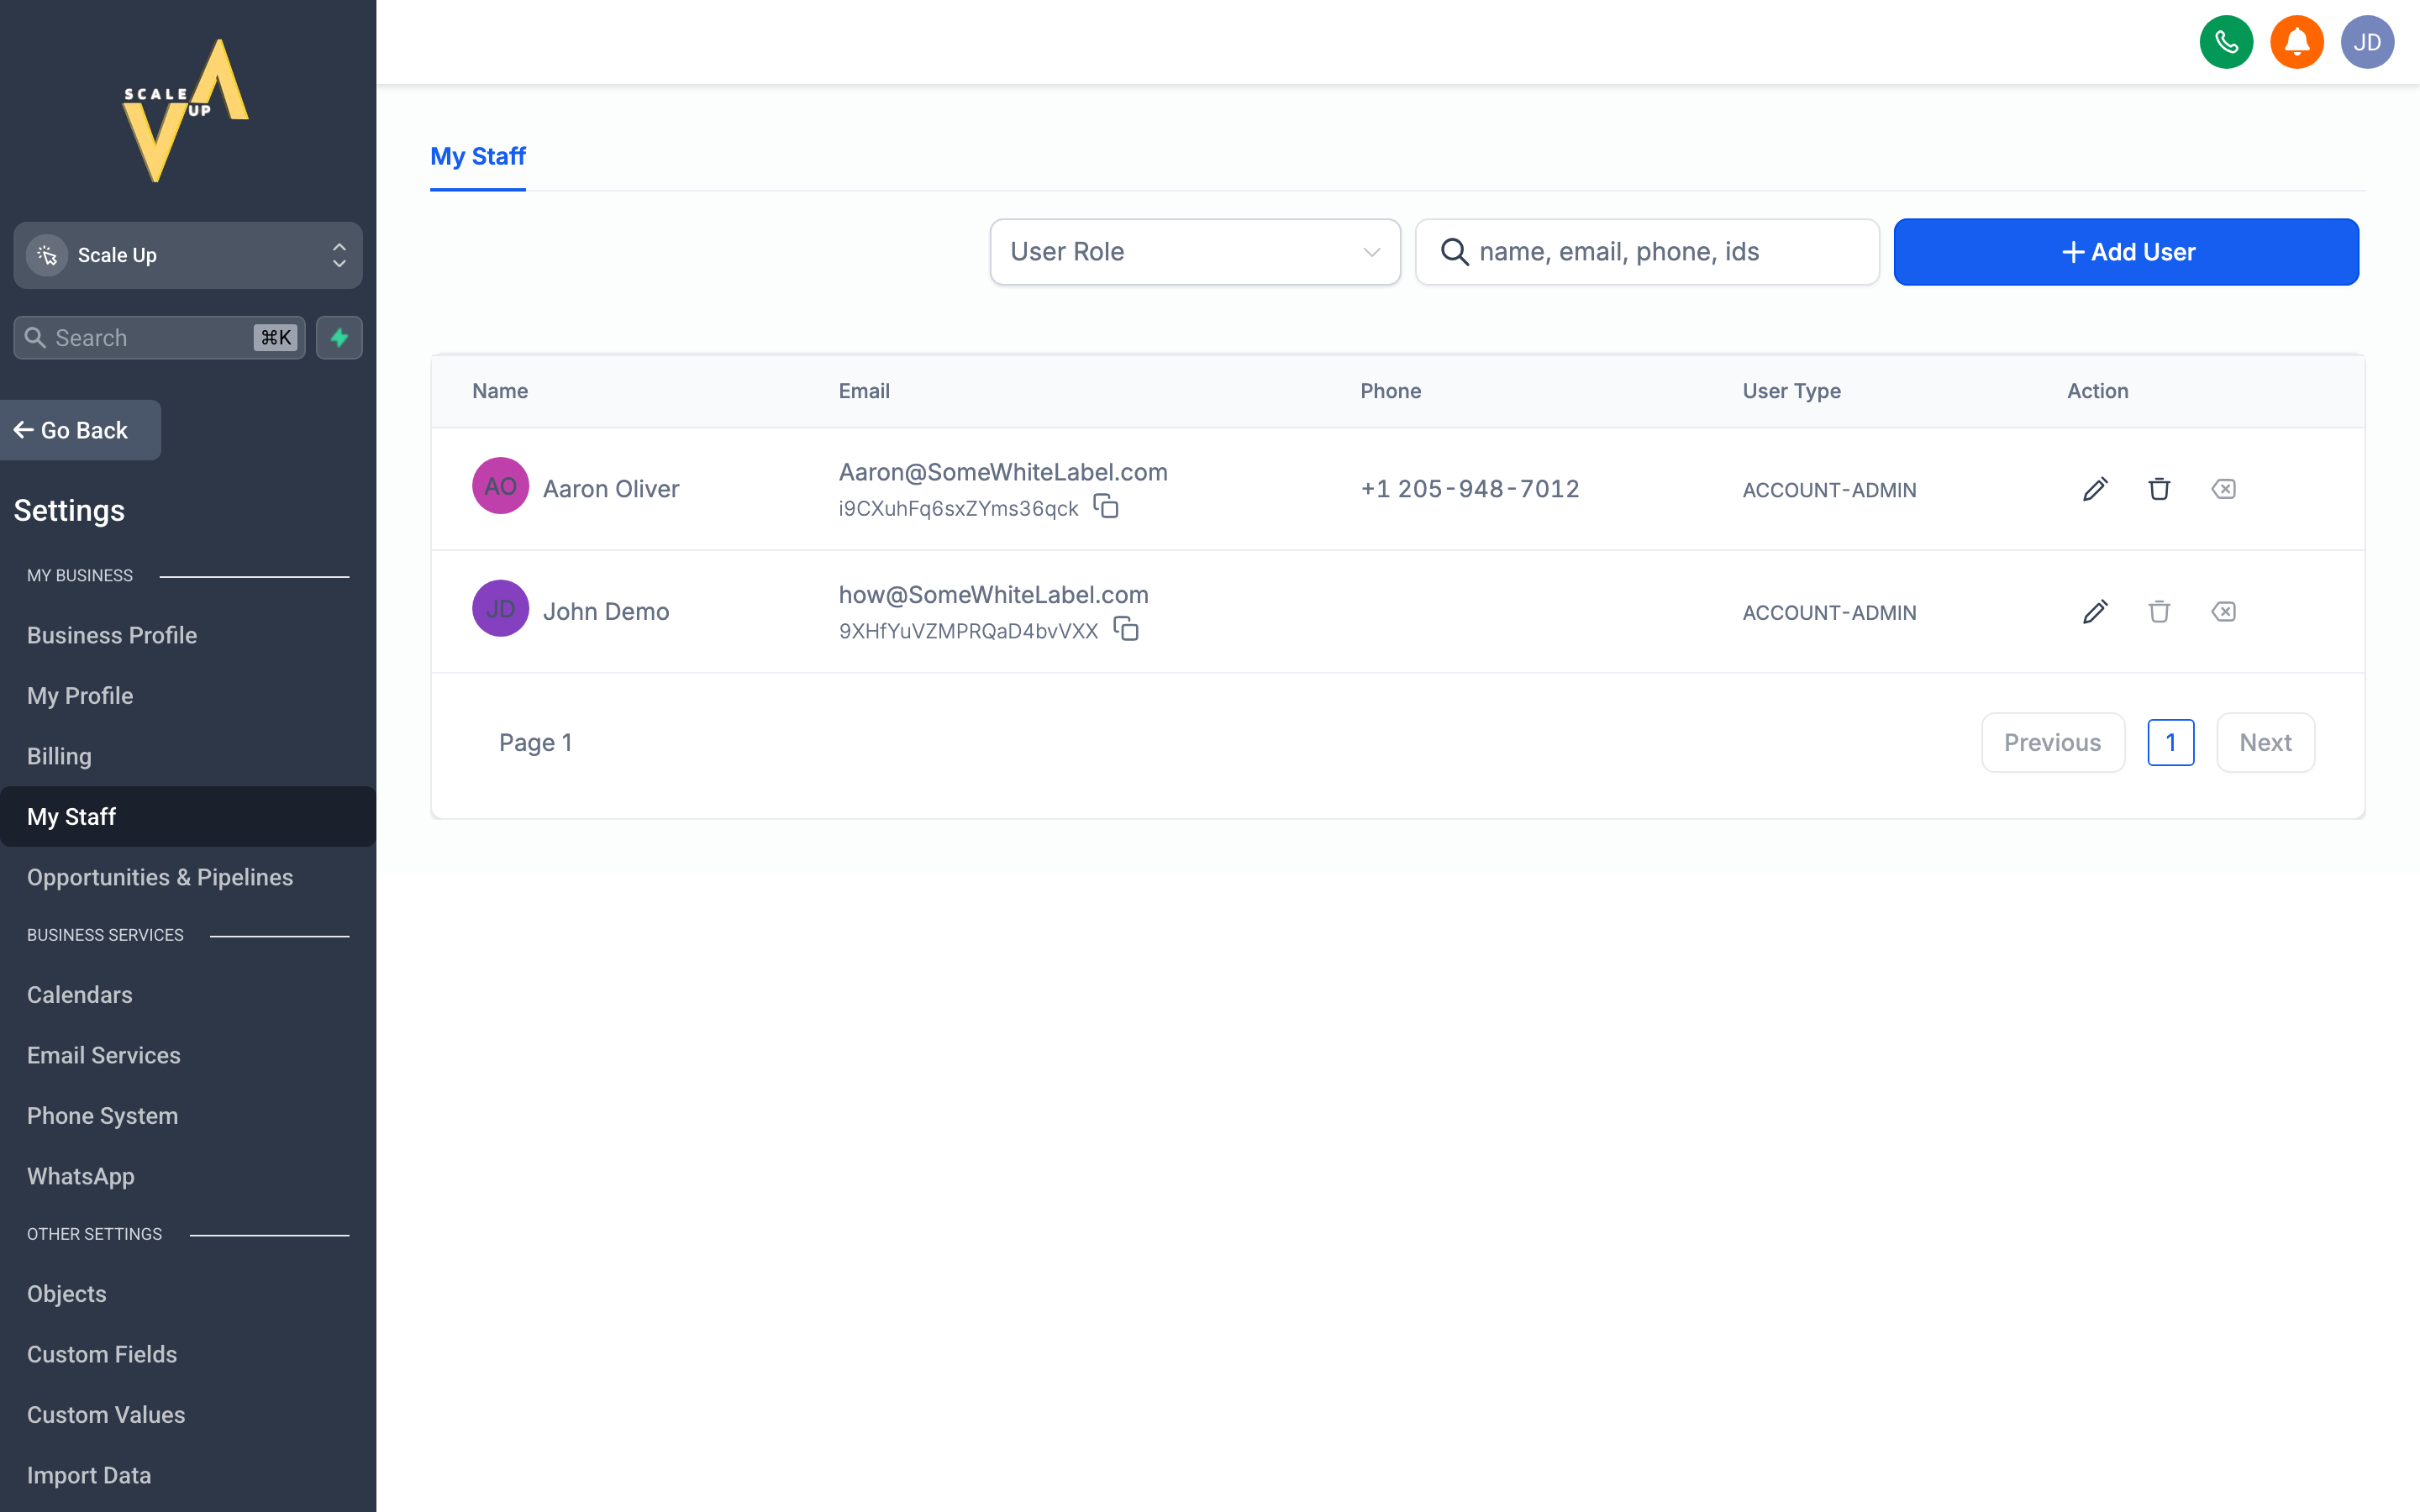Open the JD profile avatar menu
This screenshot has width=2420, height=1512.
point(2367,42)
